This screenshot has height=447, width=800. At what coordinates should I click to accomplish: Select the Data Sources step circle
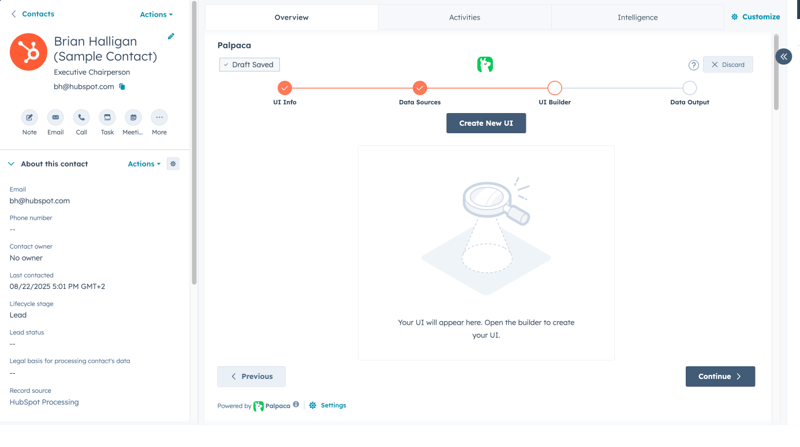coord(420,88)
